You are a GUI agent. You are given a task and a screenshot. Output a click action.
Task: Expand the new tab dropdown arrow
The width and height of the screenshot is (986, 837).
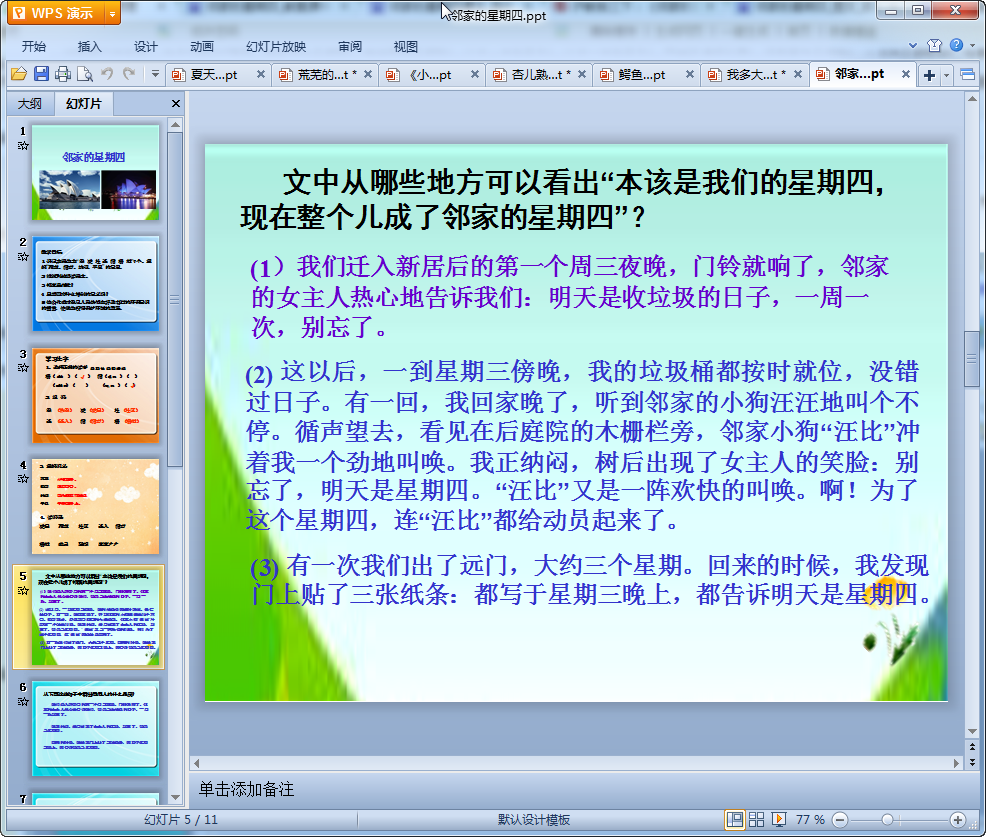946,75
